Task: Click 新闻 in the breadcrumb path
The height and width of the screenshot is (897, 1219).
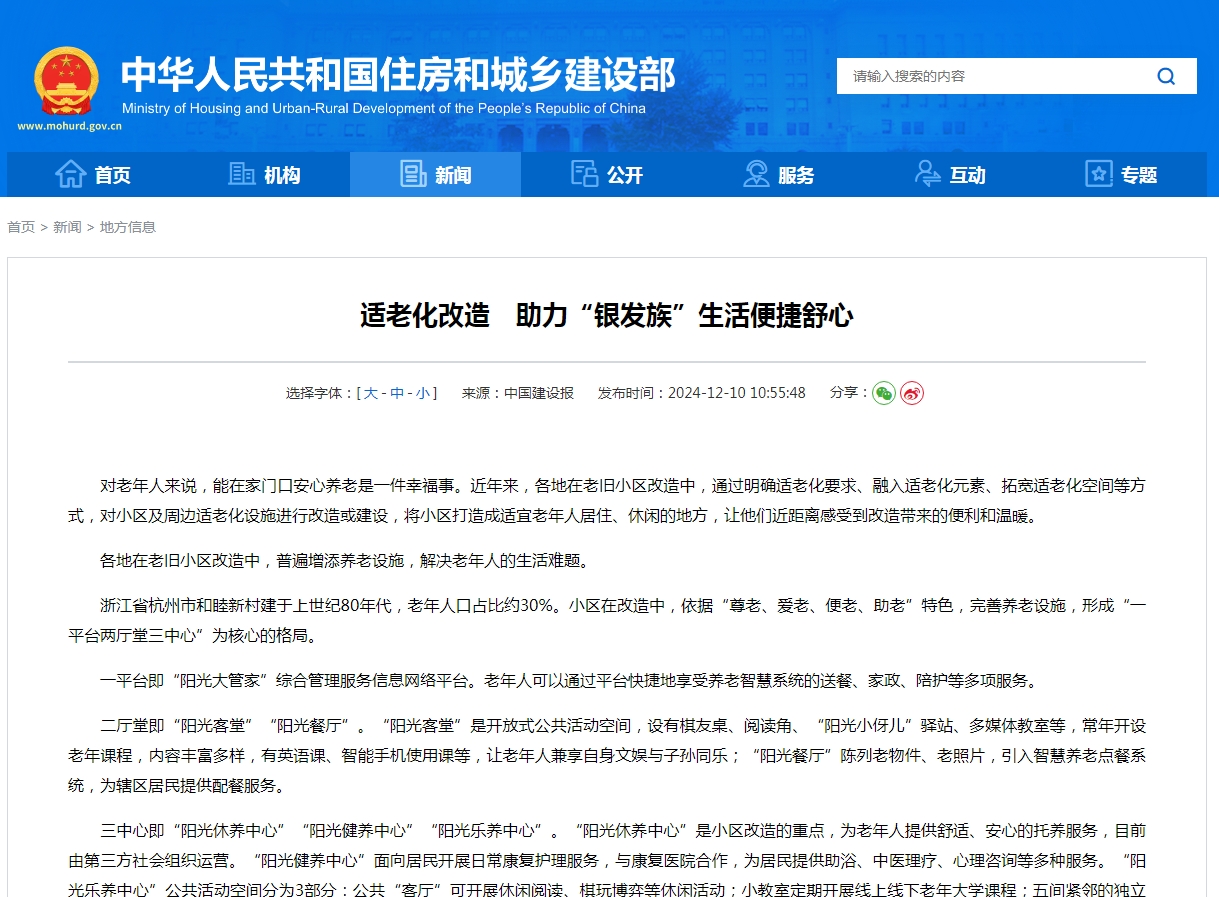Action: pyautogui.click(x=66, y=227)
